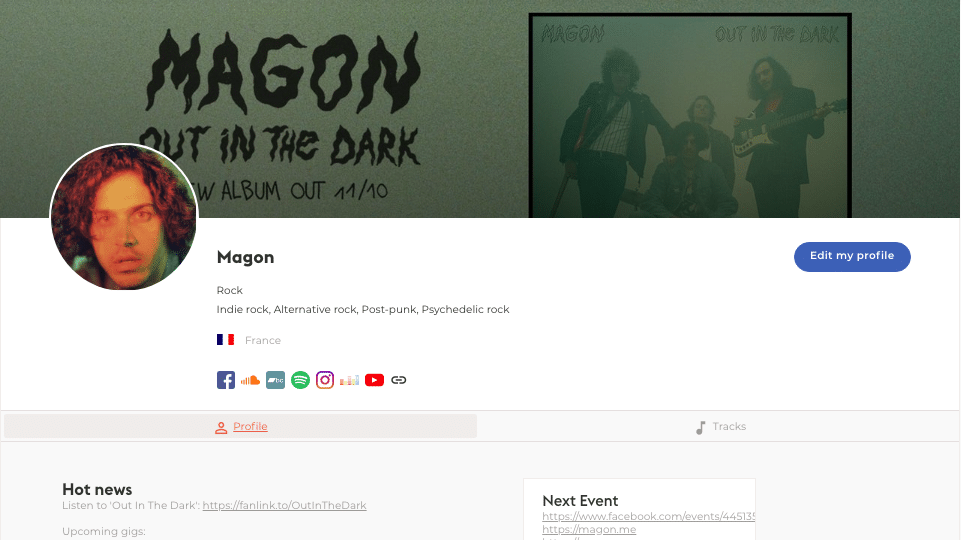Viewport: 961px width, 540px height.
Task: Open the YouTube social icon
Action: pos(374,380)
